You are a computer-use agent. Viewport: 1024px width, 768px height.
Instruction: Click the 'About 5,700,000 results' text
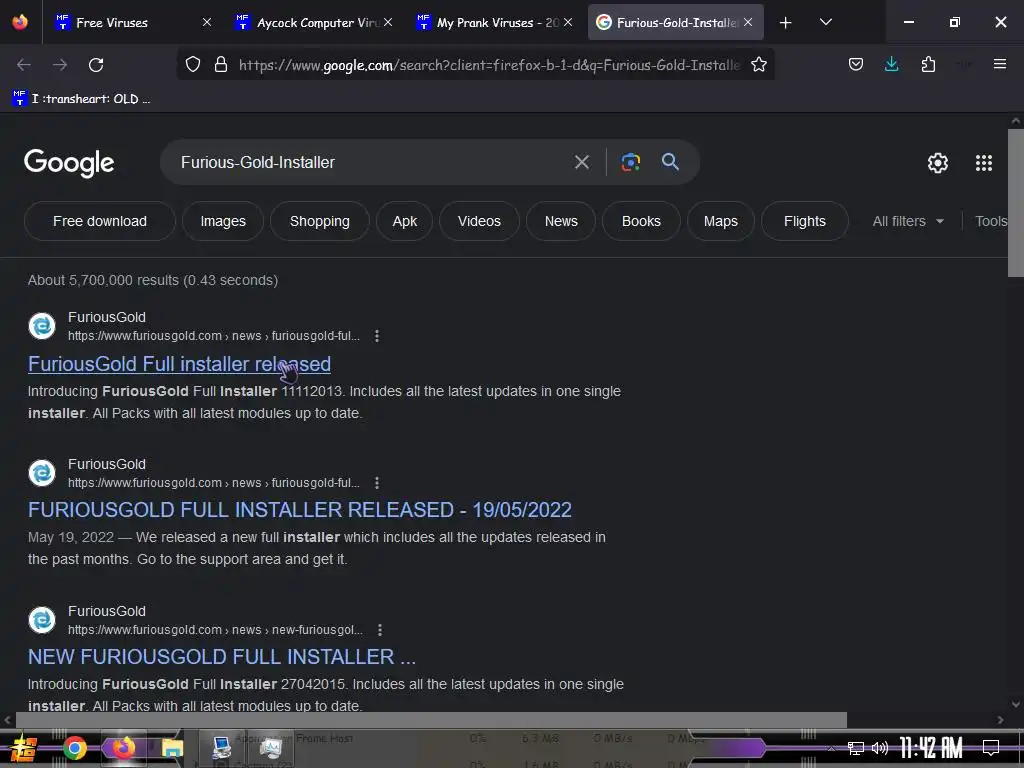click(153, 280)
